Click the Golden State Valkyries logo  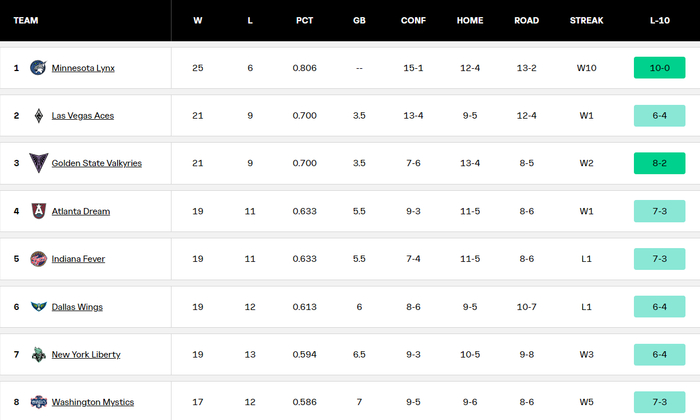click(38, 163)
